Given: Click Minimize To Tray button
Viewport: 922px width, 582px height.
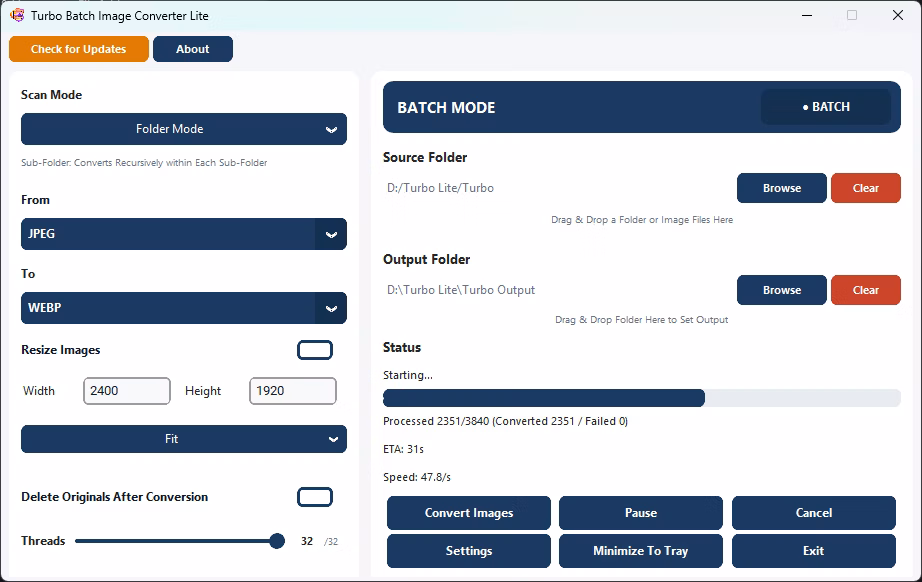Looking at the screenshot, I should tap(640, 551).
